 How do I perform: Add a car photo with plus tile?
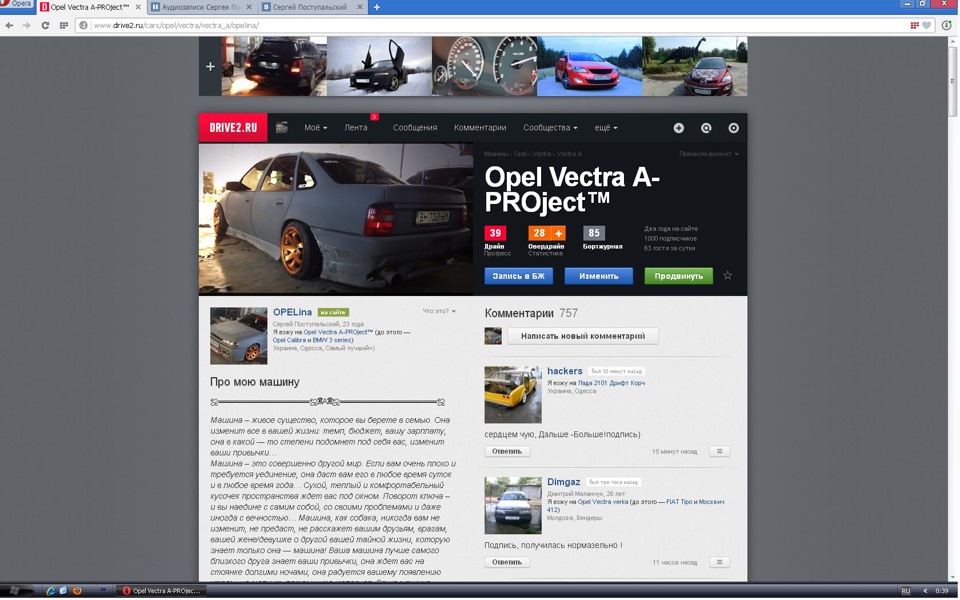click(210, 66)
